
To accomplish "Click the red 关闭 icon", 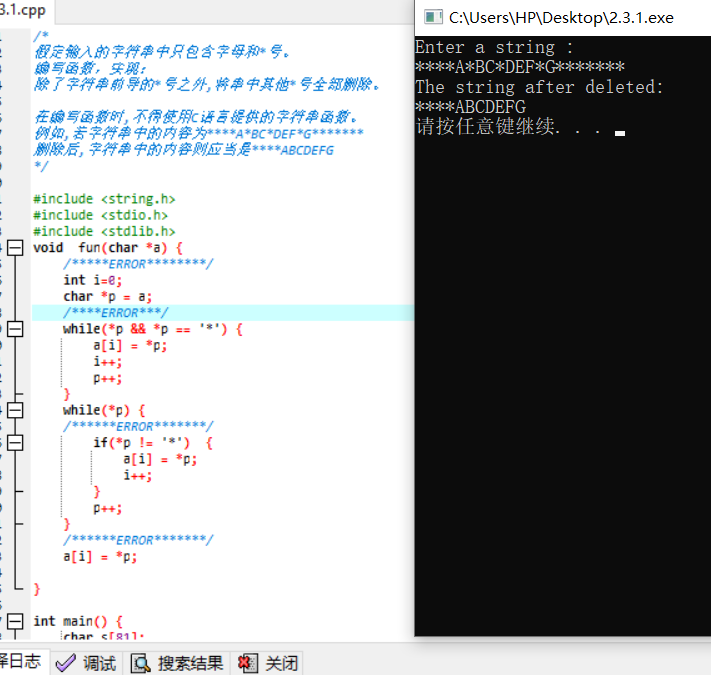I will tap(248, 664).
